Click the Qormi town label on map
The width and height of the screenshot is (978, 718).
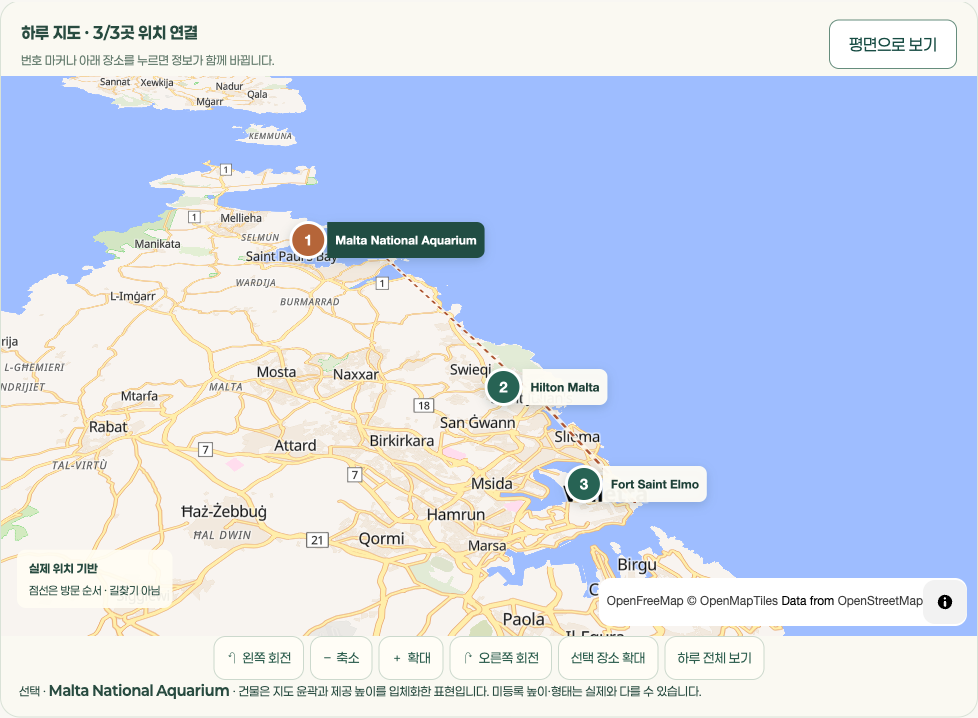tap(381, 539)
